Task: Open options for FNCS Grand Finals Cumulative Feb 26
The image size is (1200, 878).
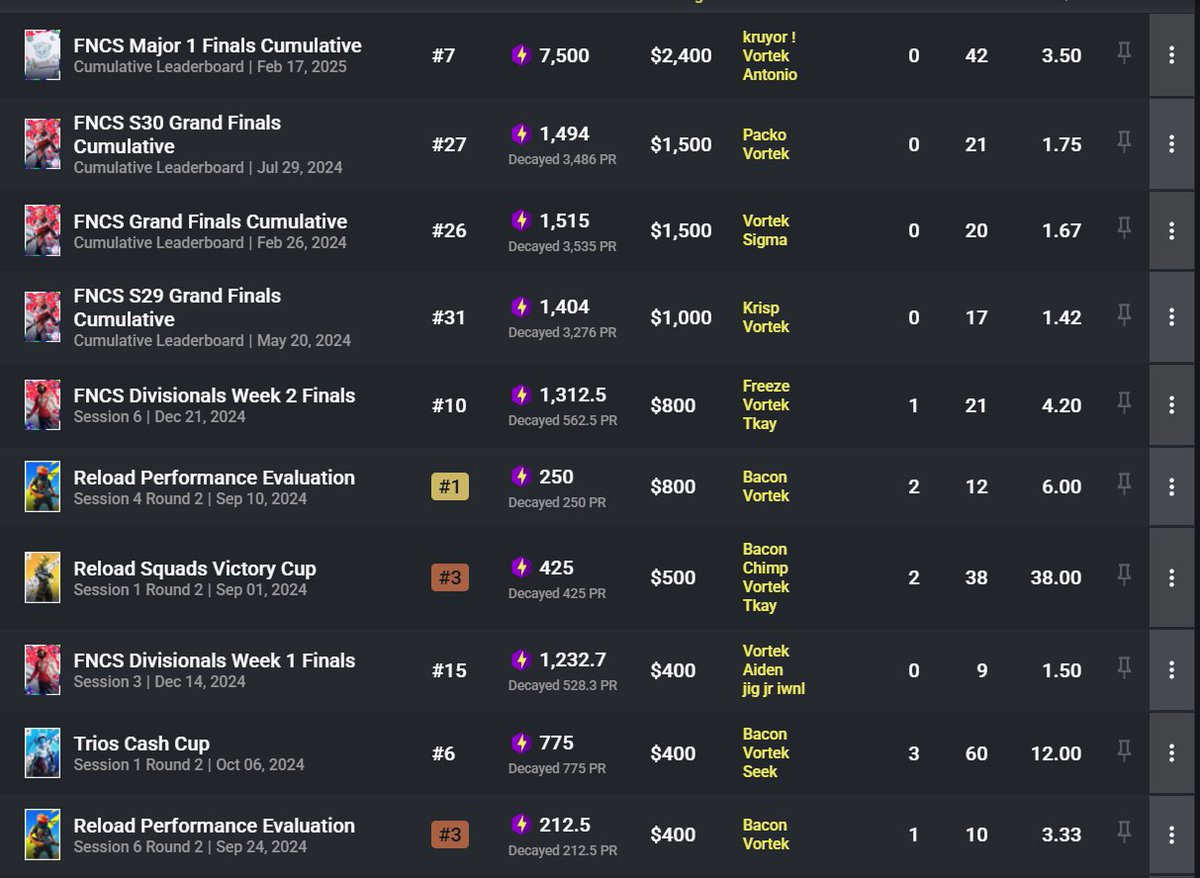Action: 1171,230
